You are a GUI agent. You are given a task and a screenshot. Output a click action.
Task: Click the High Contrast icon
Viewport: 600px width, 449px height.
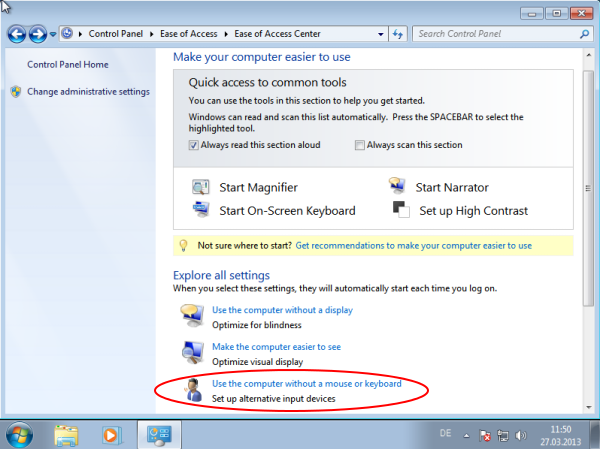point(401,209)
